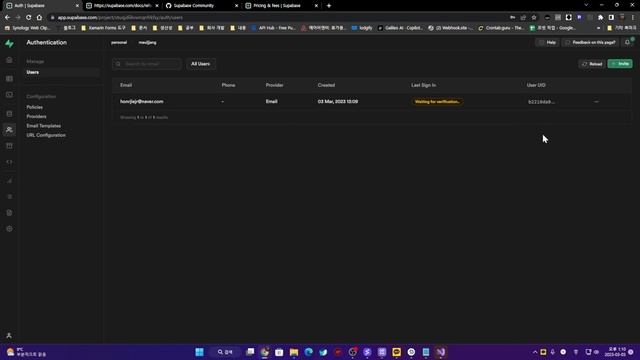Viewport: 640px width, 360px height.
Task: Open a new browser tab
Action: tap(329, 6)
